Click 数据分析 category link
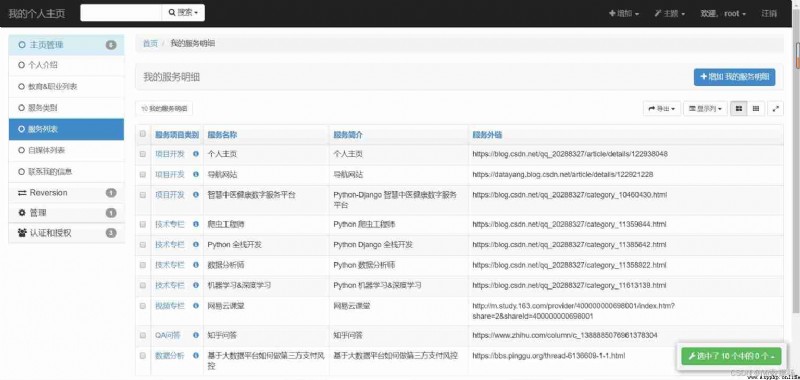 pyautogui.click(x=170, y=356)
